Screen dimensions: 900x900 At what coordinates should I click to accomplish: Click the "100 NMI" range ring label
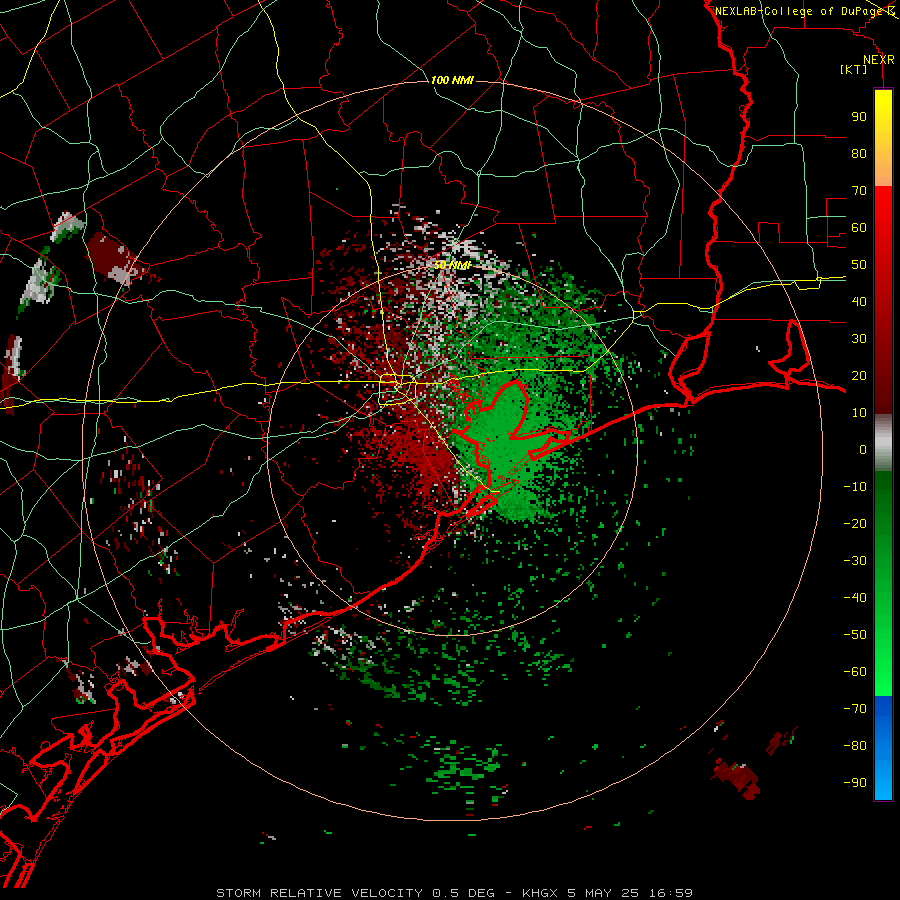[x=452, y=80]
